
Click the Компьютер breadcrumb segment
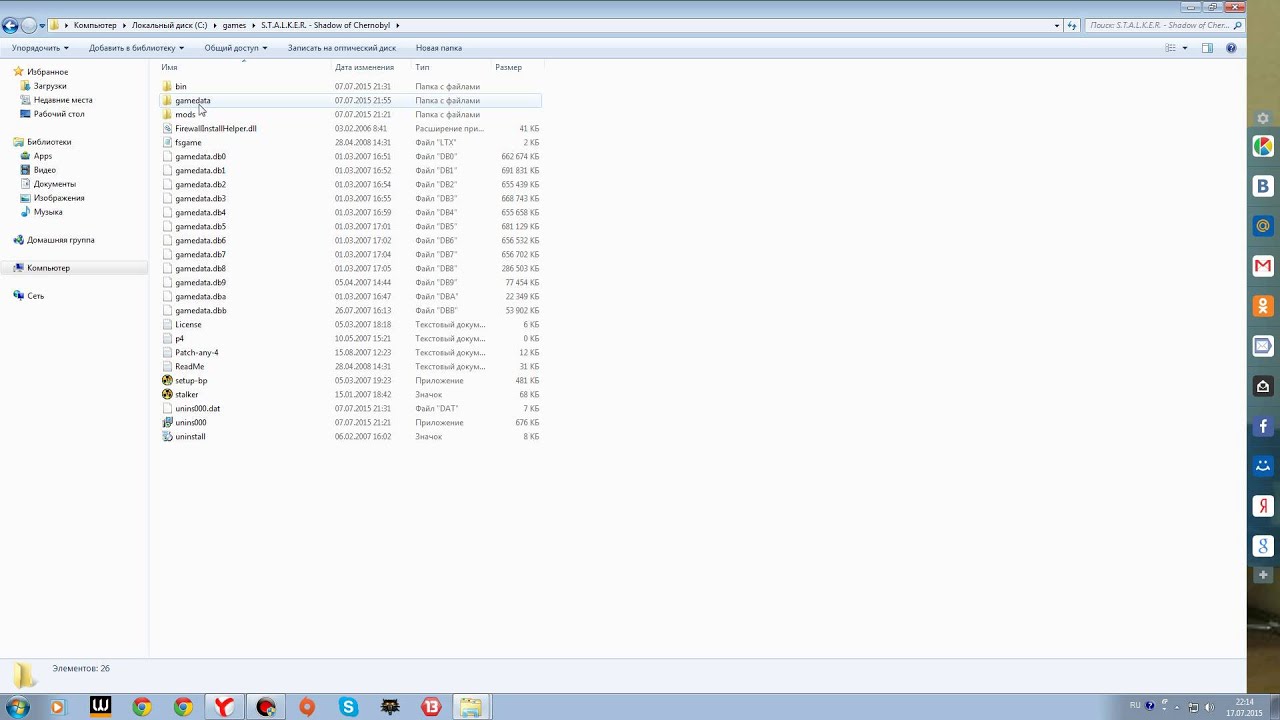tap(95, 25)
